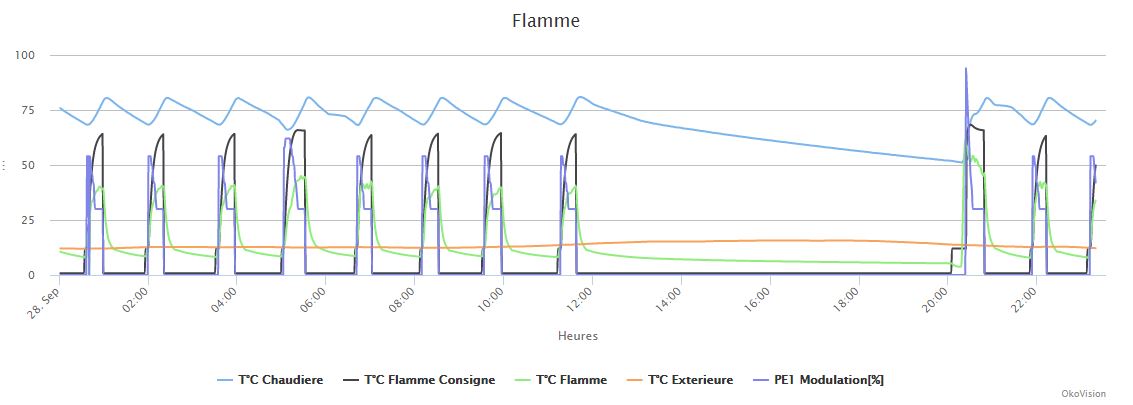Hide the T°C Flamme Consigne series
The width and height of the screenshot is (1133, 405).
click(429, 380)
